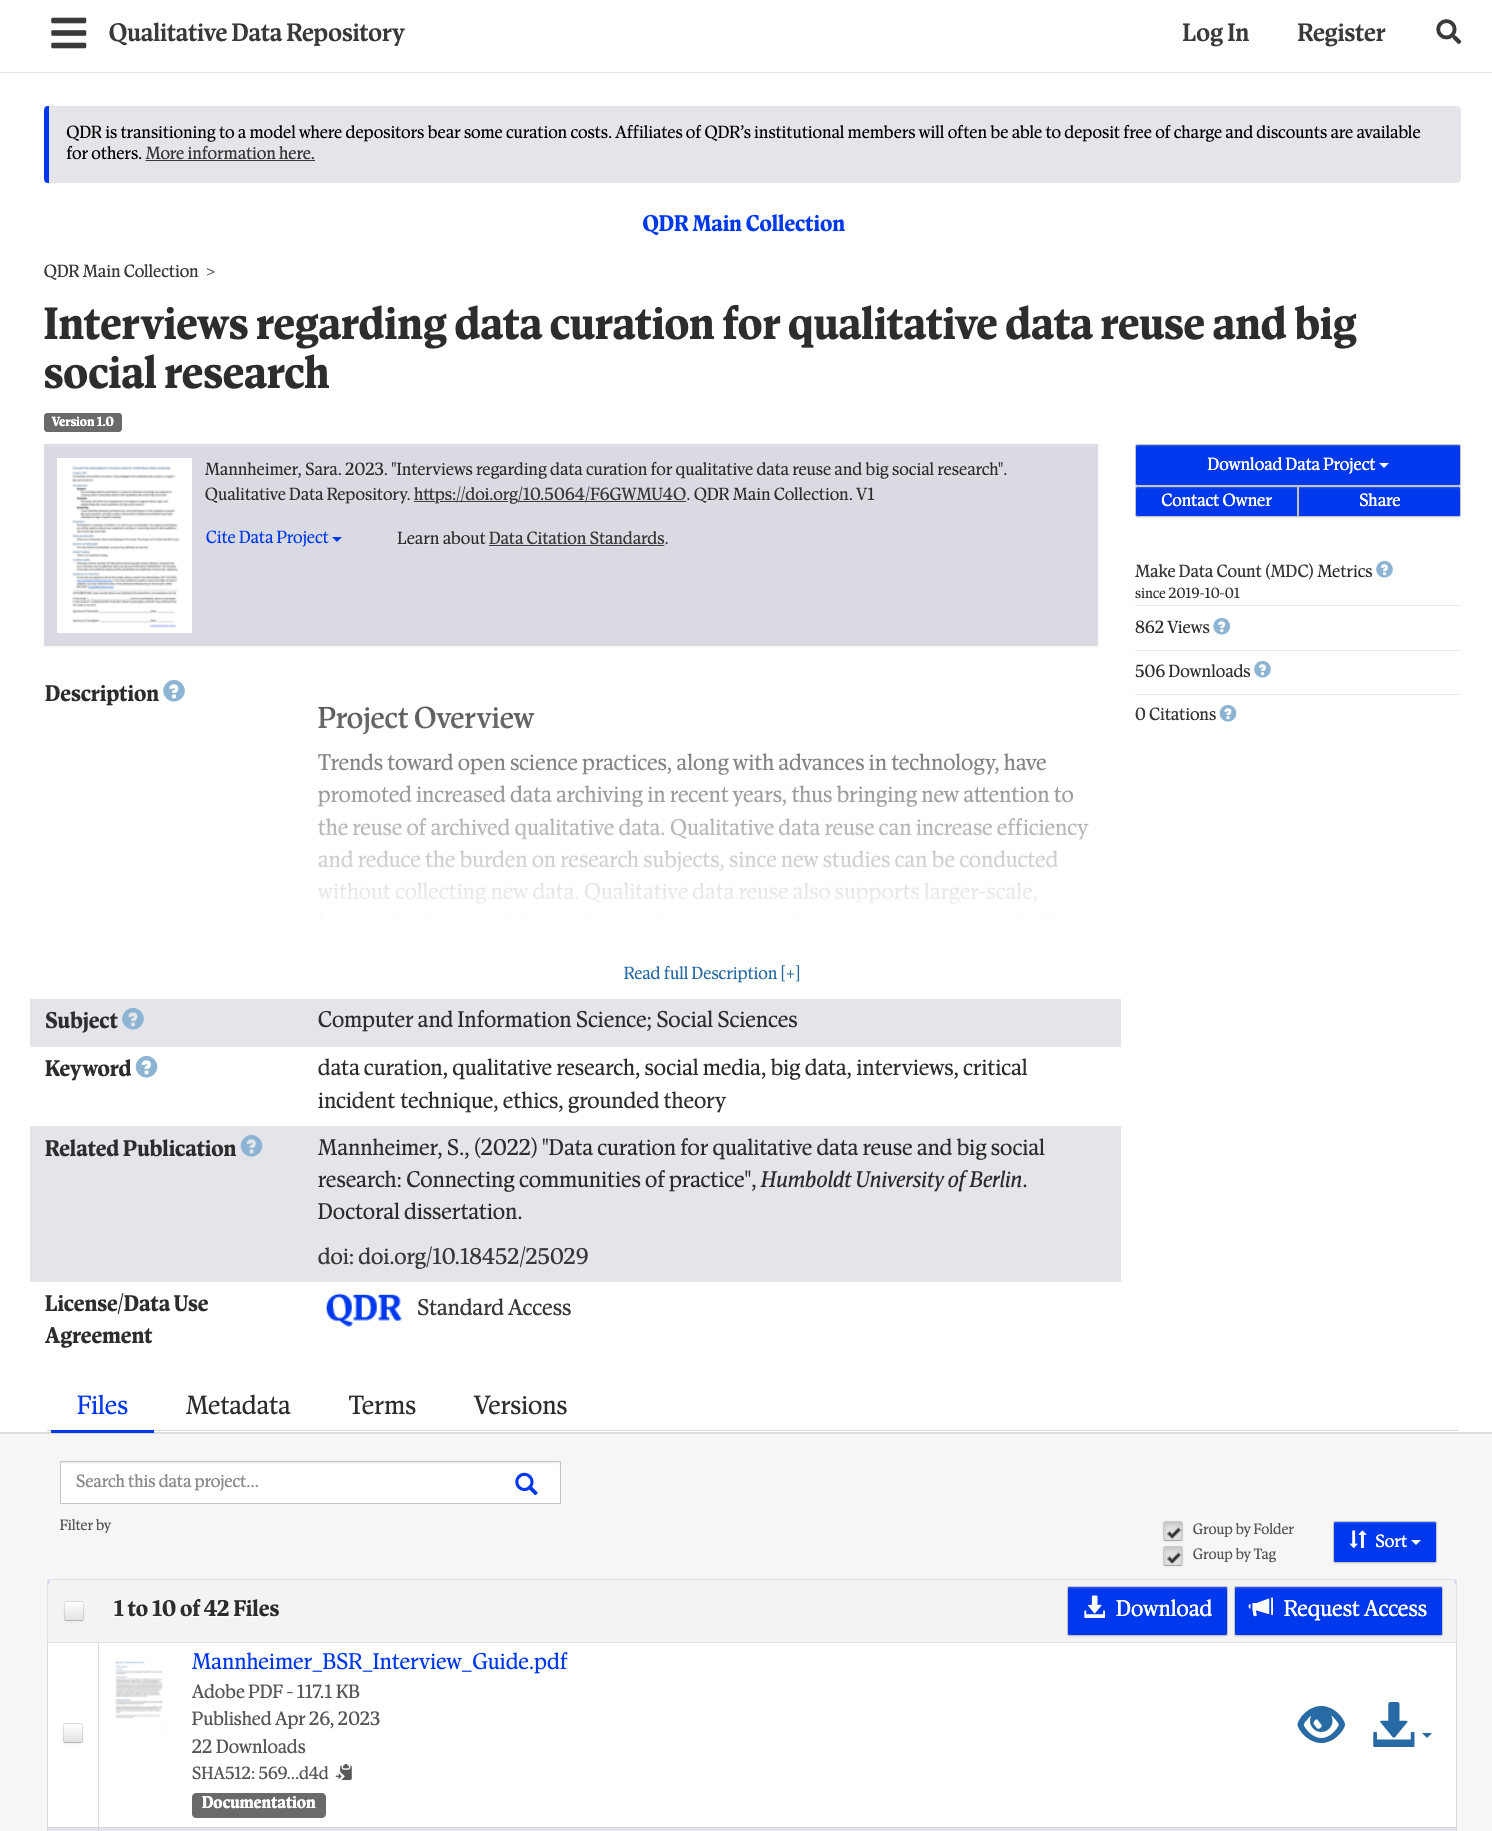This screenshot has width=1492, height=1831.
Task: Click the blue Download files button
Action: 1147,1610
